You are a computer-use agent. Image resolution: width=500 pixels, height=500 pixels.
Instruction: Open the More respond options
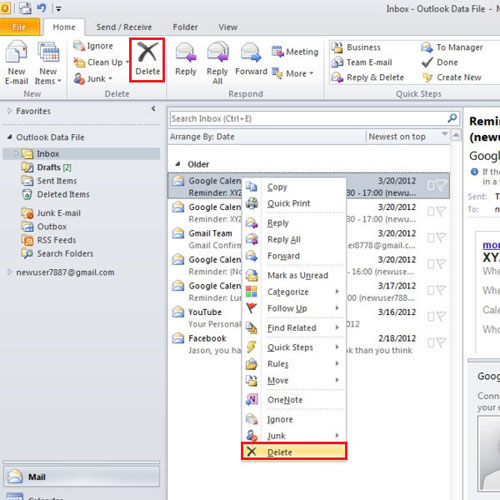click(293, 73)
